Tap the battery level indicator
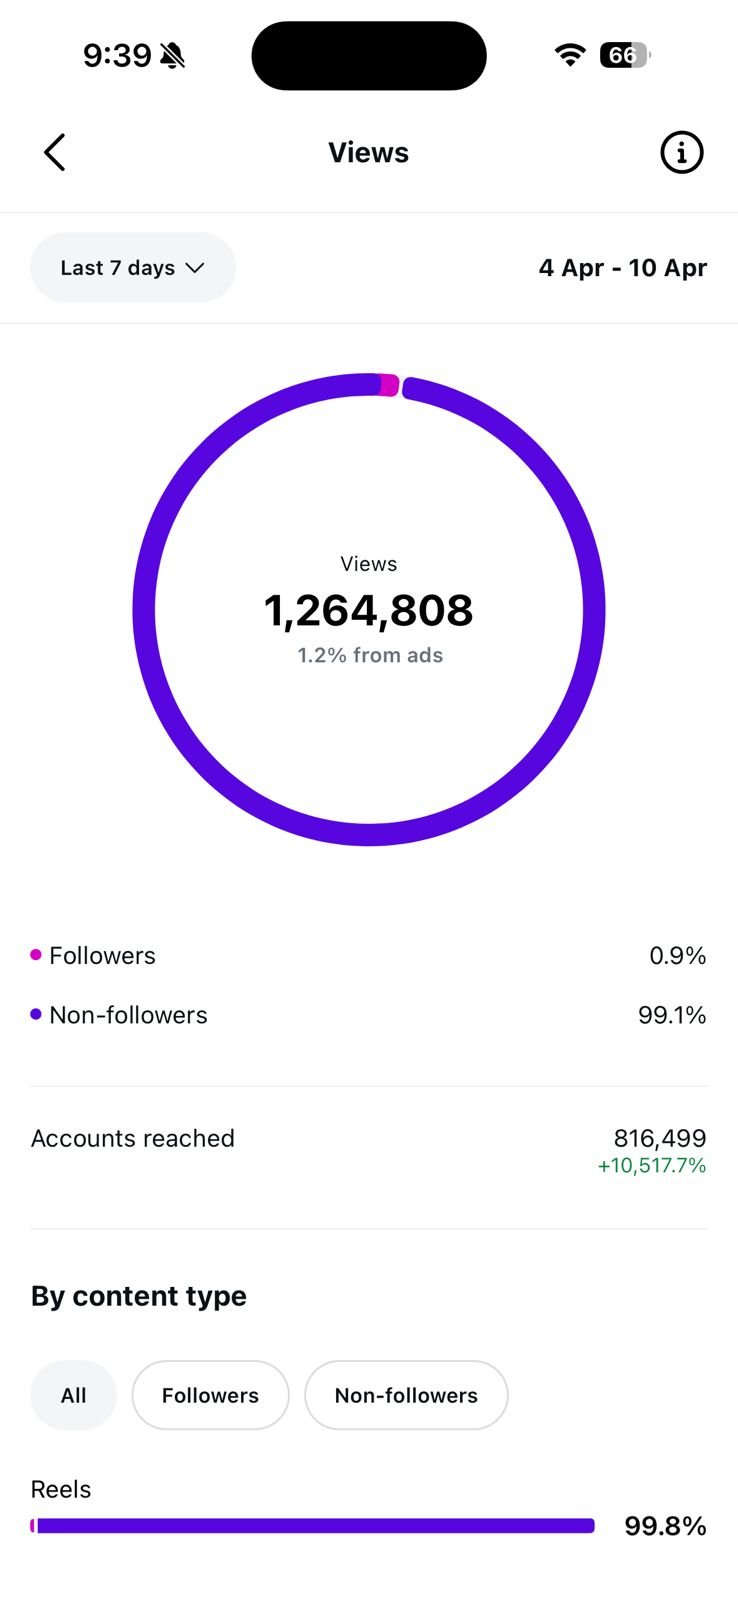 tap(625, 55)
